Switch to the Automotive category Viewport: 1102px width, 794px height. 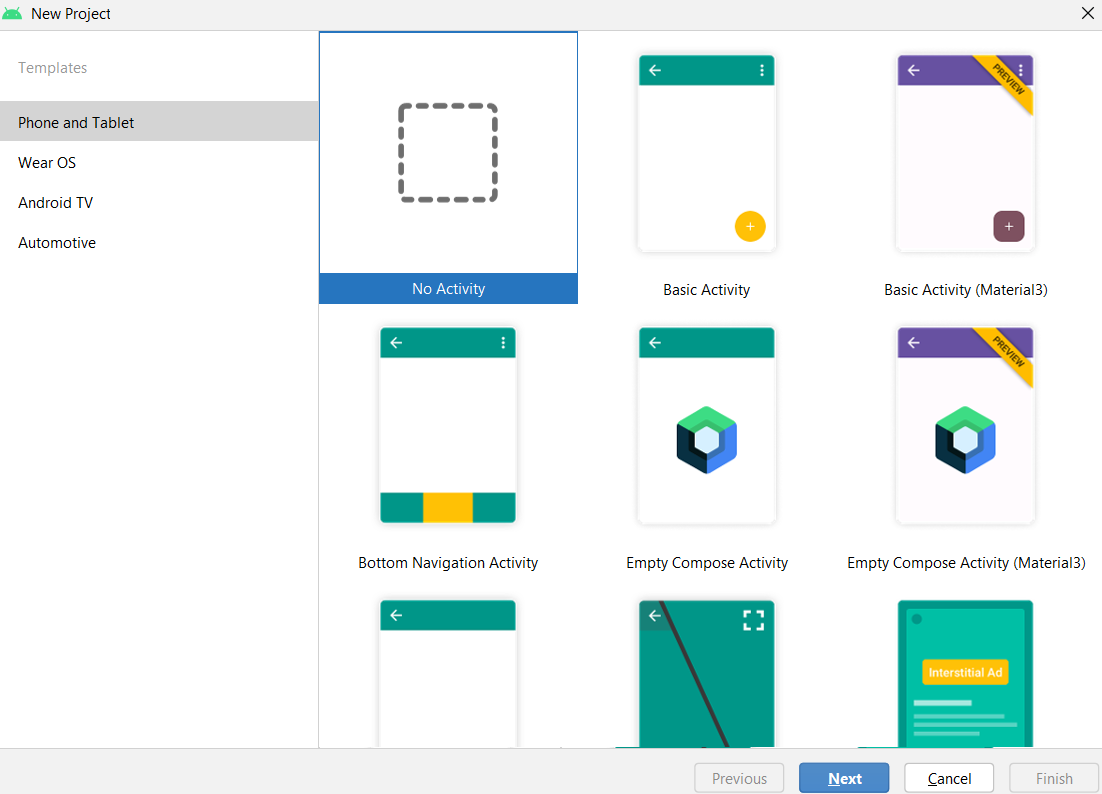point(57,242)
